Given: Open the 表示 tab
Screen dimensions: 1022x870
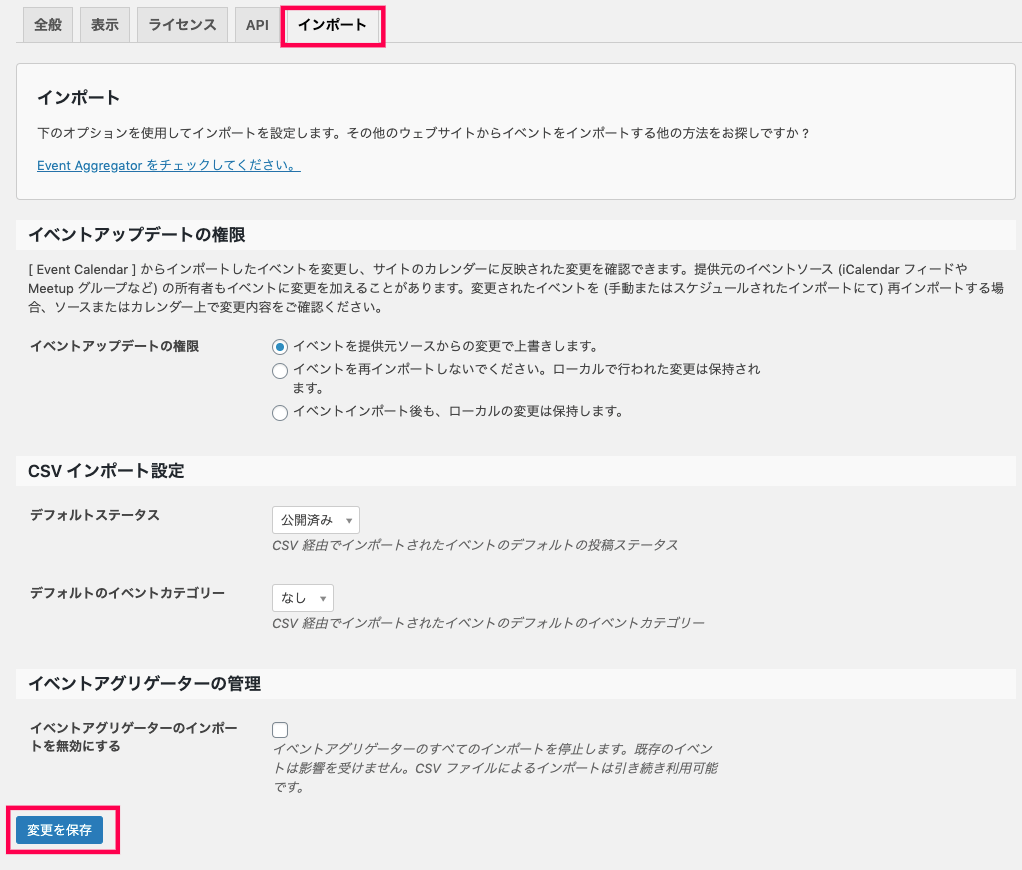Looking at the screenshot, I should click(105, 26).
